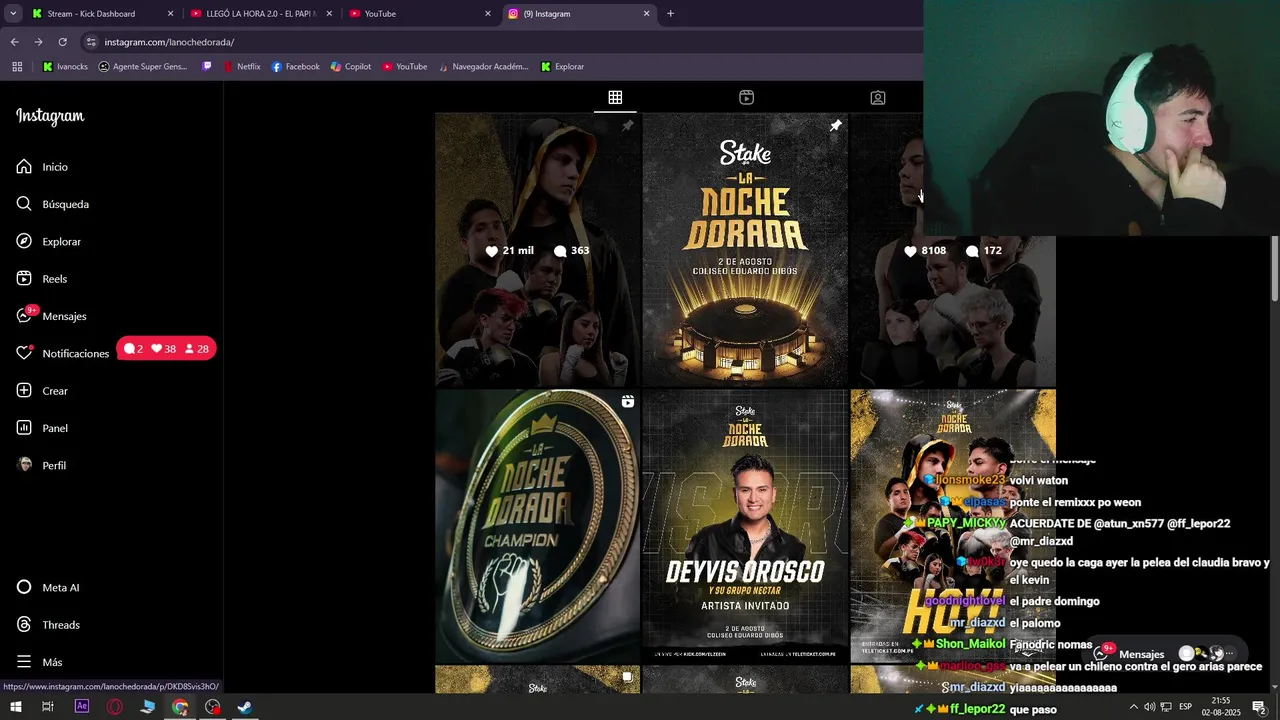Switch to Chrome on the taskbar
This screenshot has height=720, width=1280.
(180, 707)
